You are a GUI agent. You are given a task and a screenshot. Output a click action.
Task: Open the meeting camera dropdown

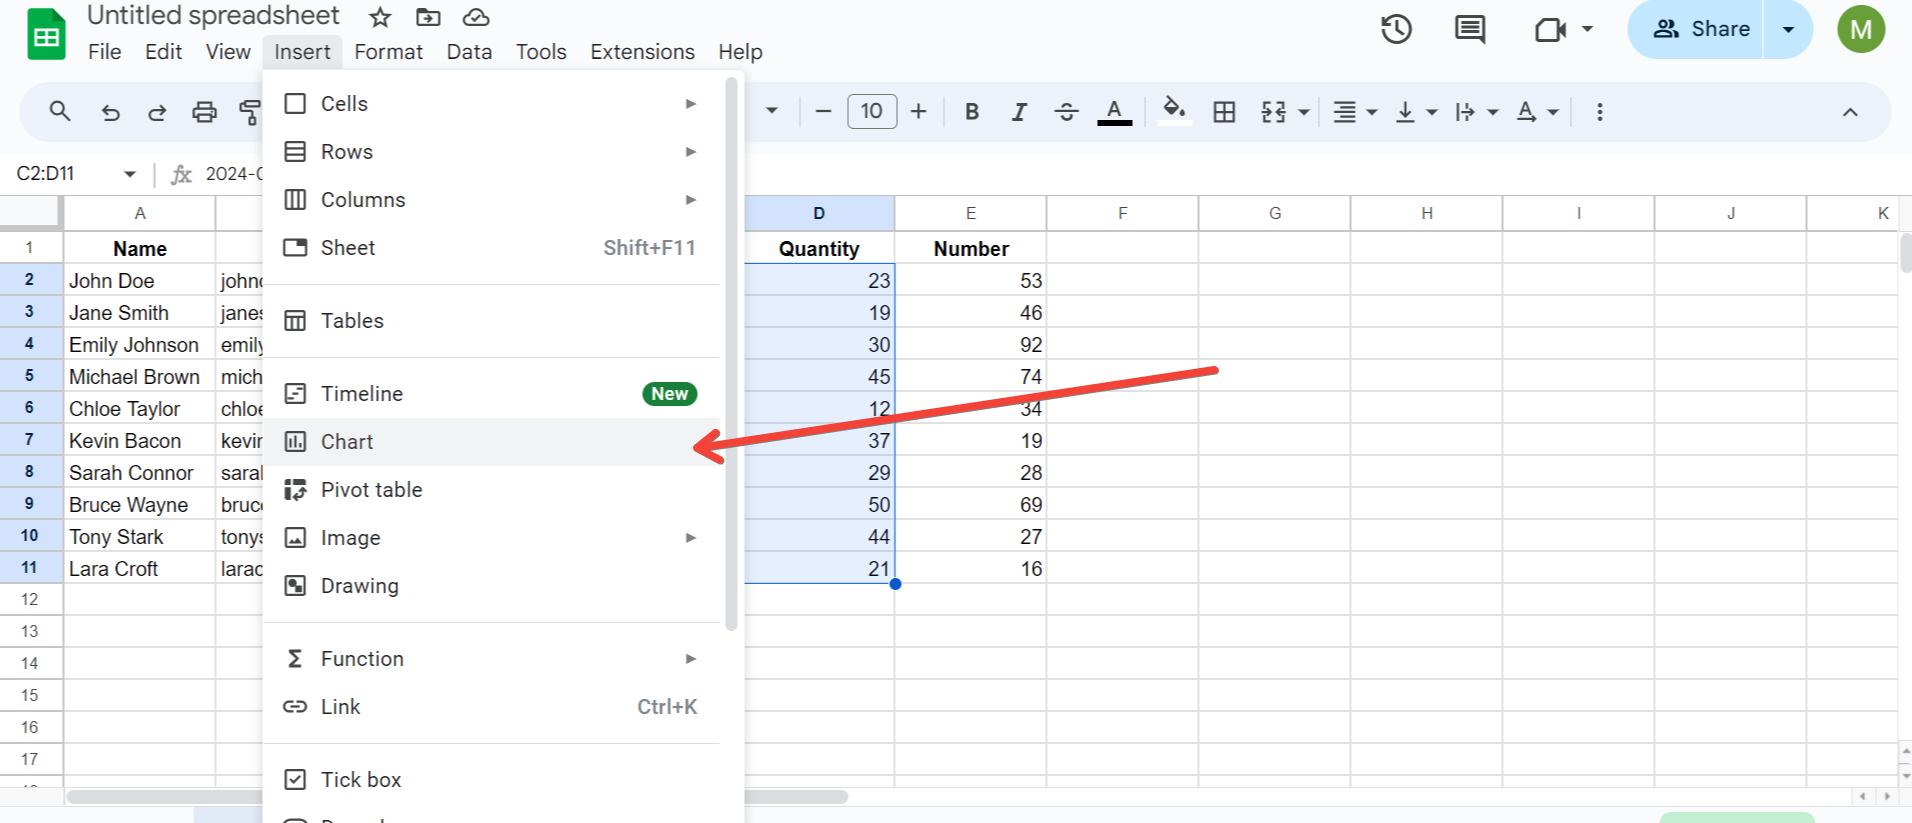click(1587, 29)
